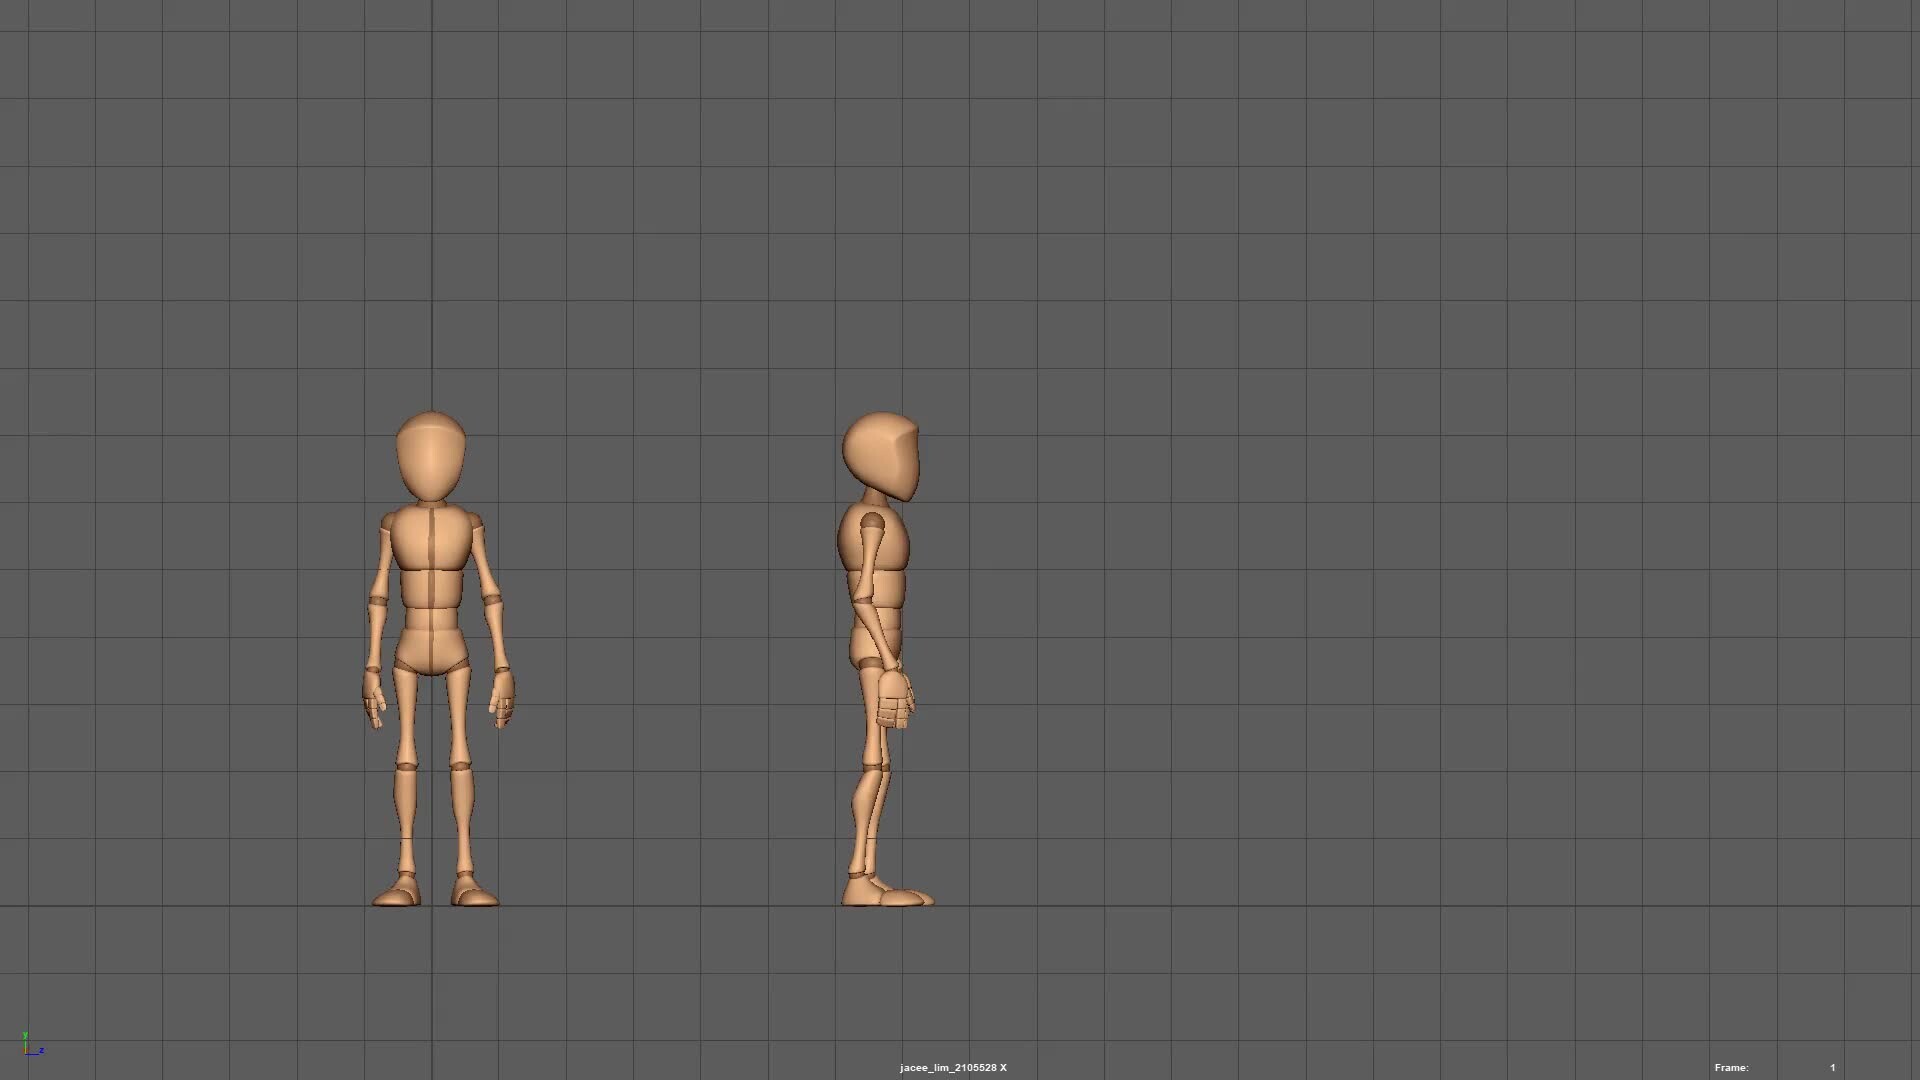Click the jacee_lim_2105528 label at the bottom
Viewport: 1920px width, 1080px height.
(x=946, y=1067)
